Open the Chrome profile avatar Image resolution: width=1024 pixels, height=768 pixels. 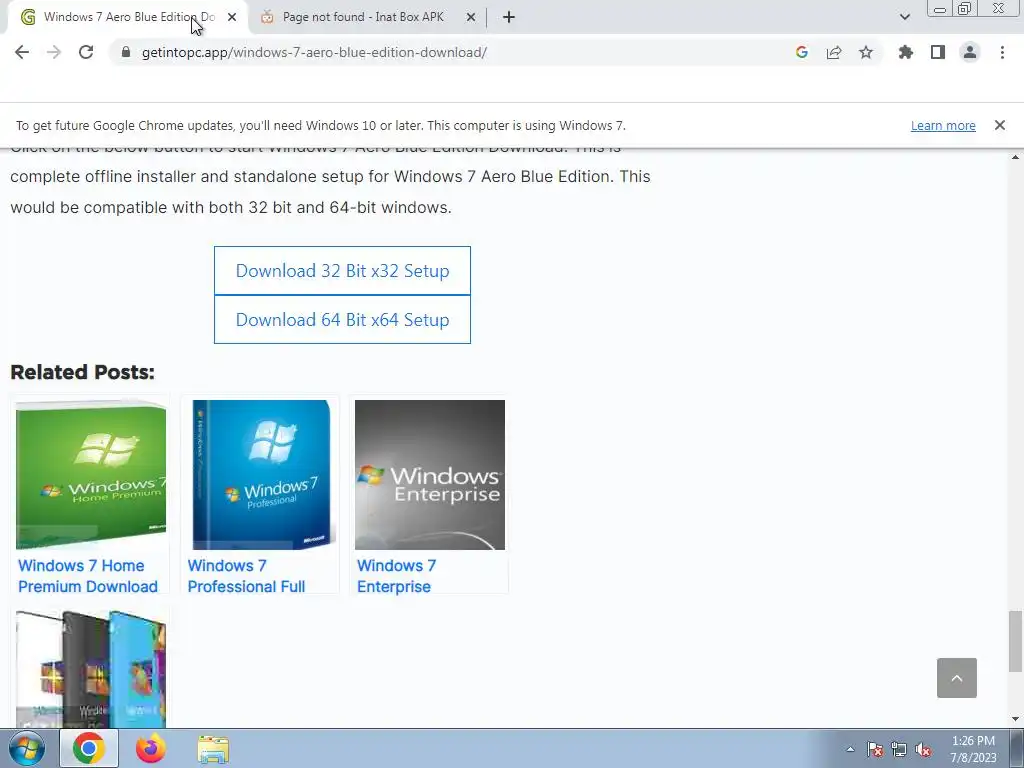tap(970, 52)
